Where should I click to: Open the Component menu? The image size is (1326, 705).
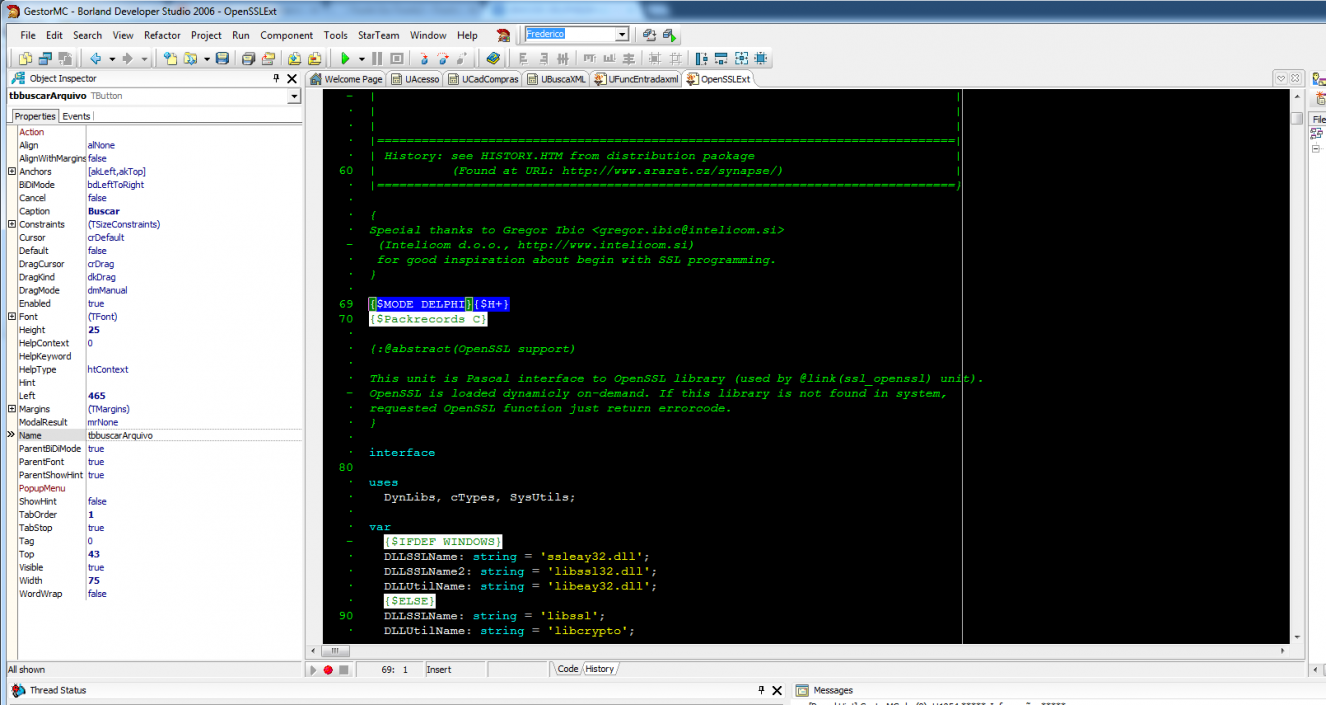point(286,35)
